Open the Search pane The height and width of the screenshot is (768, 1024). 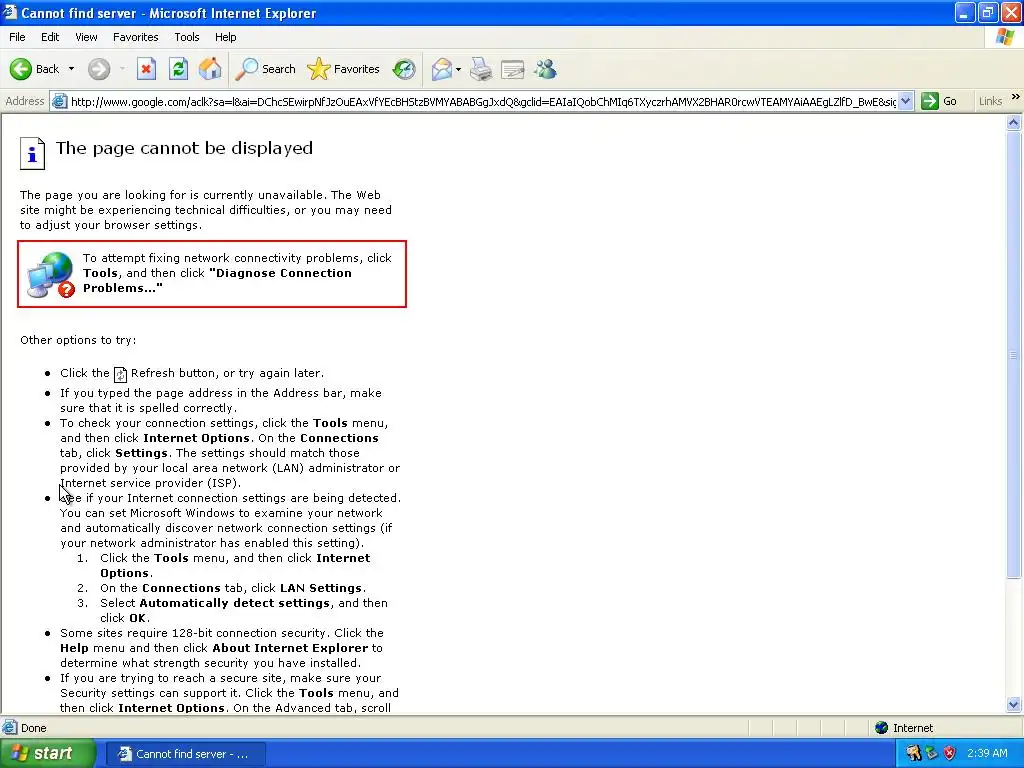pos(266,69)
